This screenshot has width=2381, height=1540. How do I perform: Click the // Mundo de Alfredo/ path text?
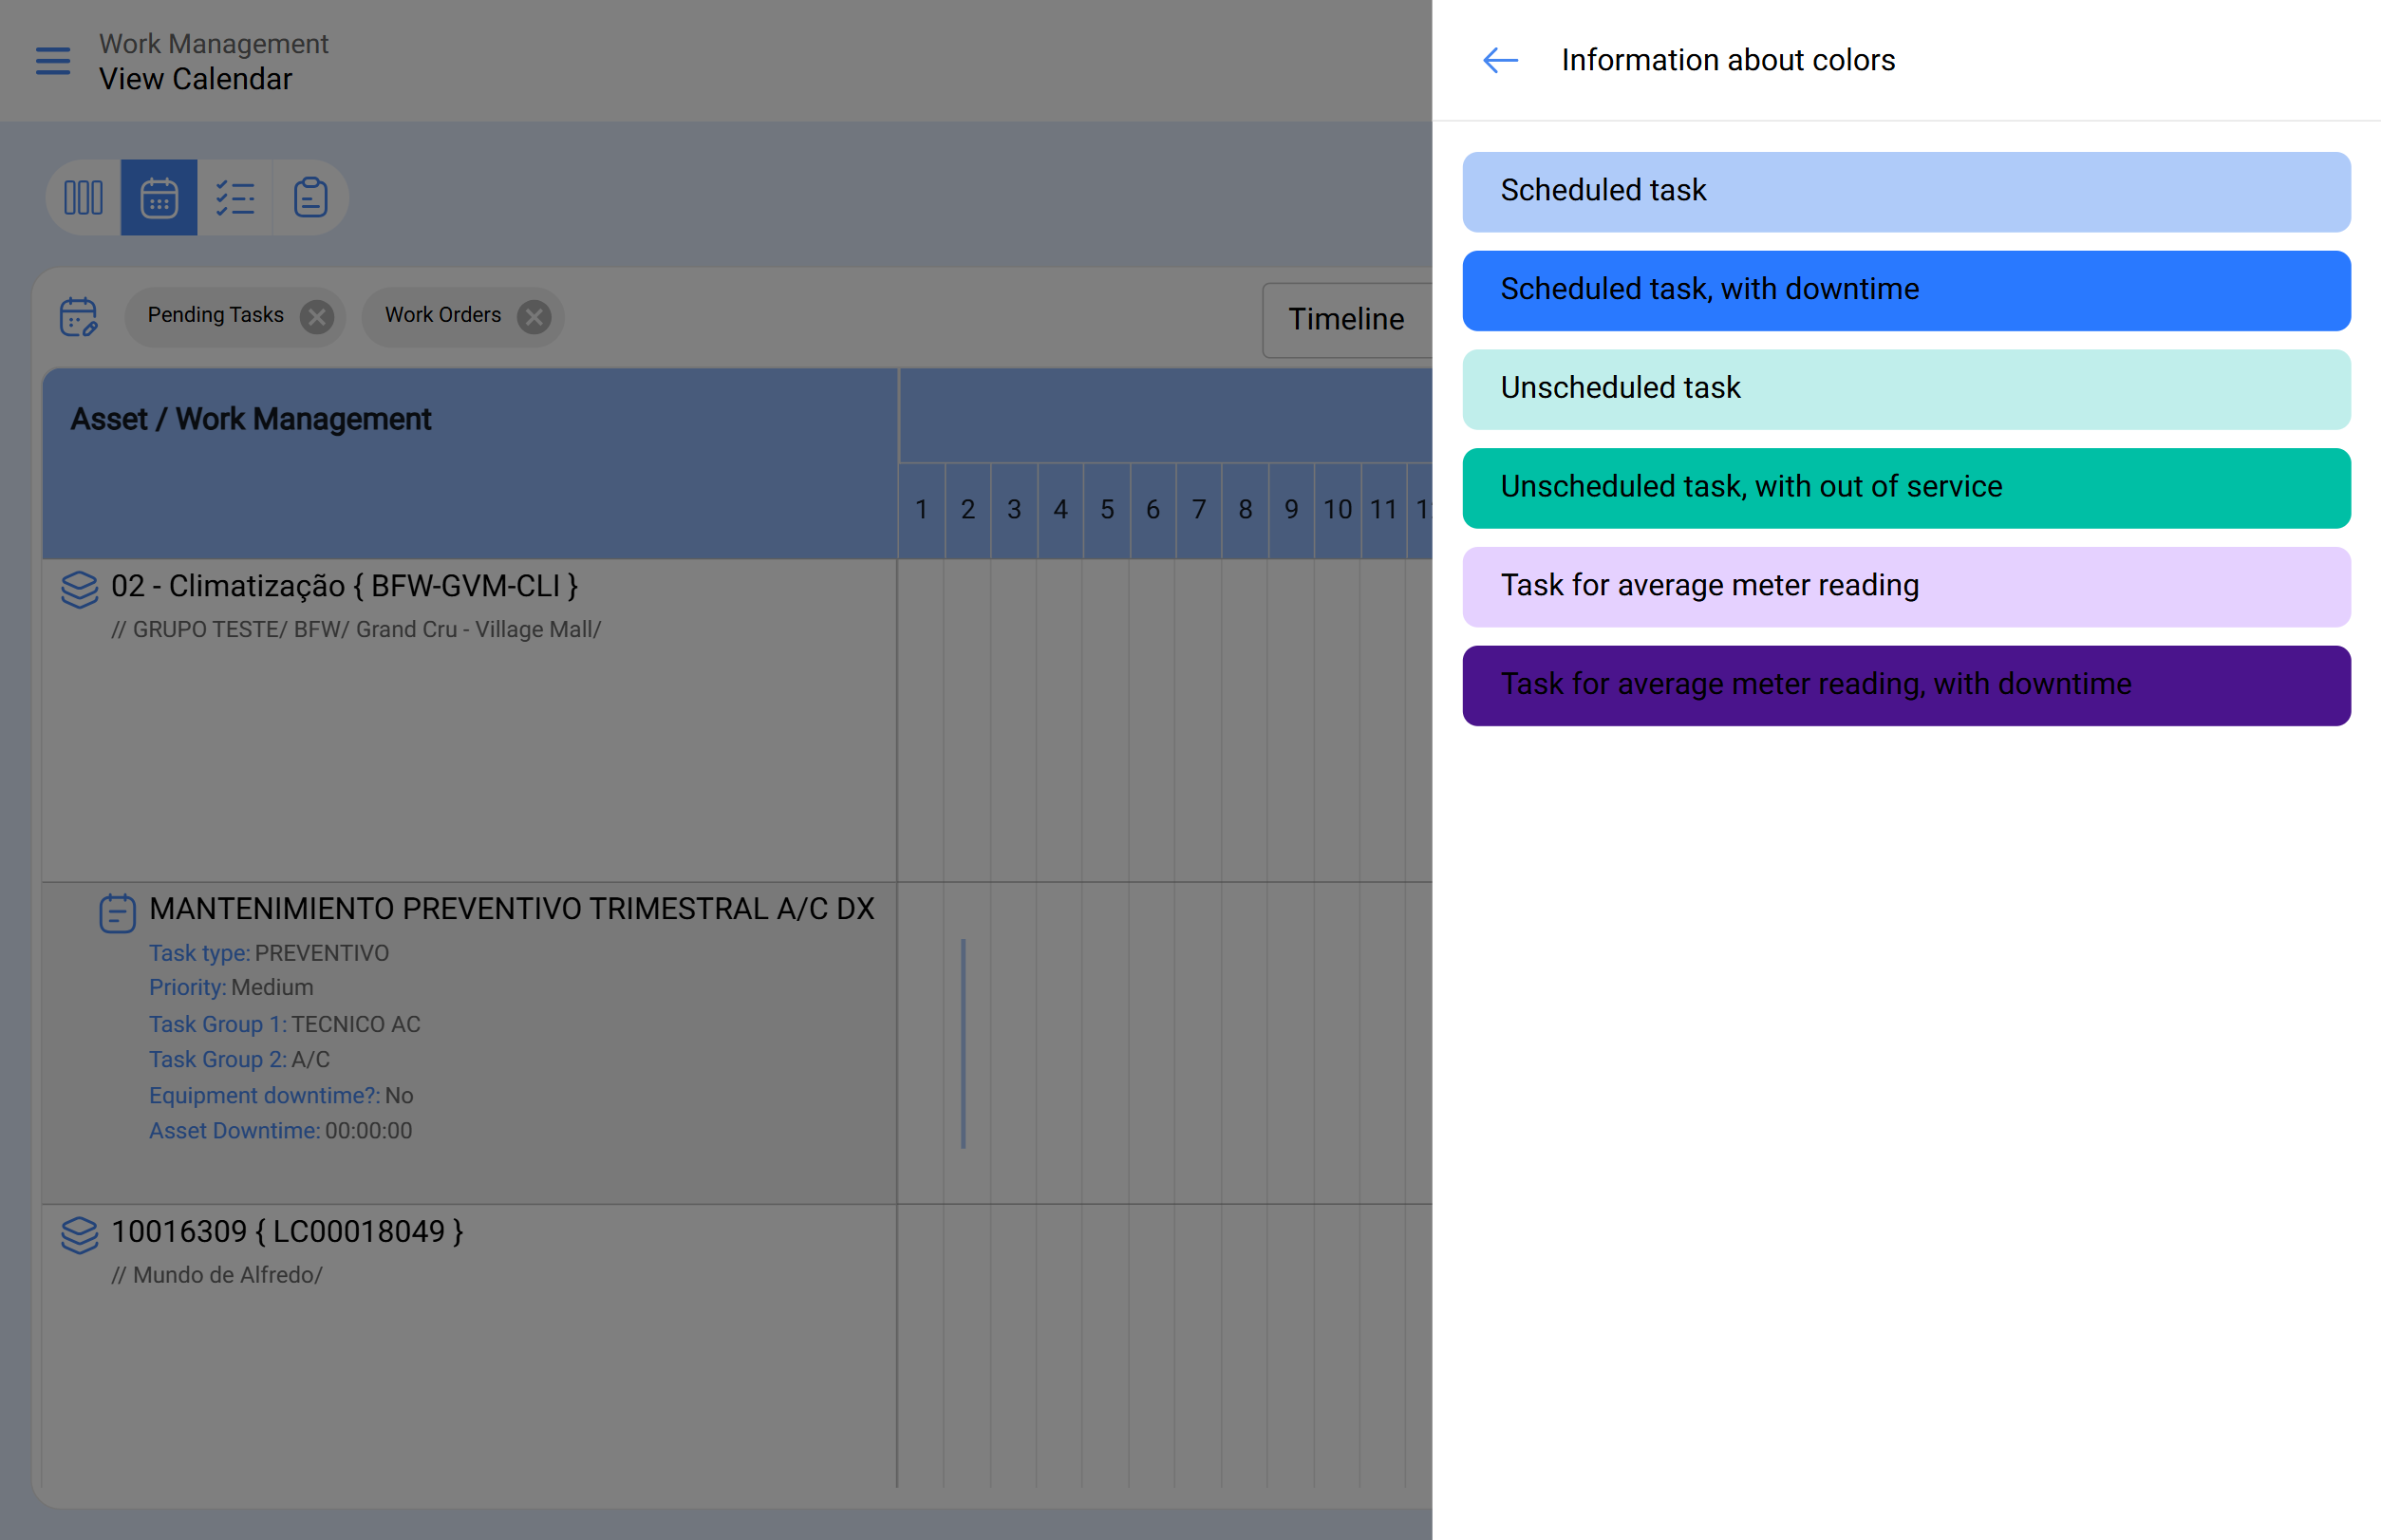coord(217,1275)
